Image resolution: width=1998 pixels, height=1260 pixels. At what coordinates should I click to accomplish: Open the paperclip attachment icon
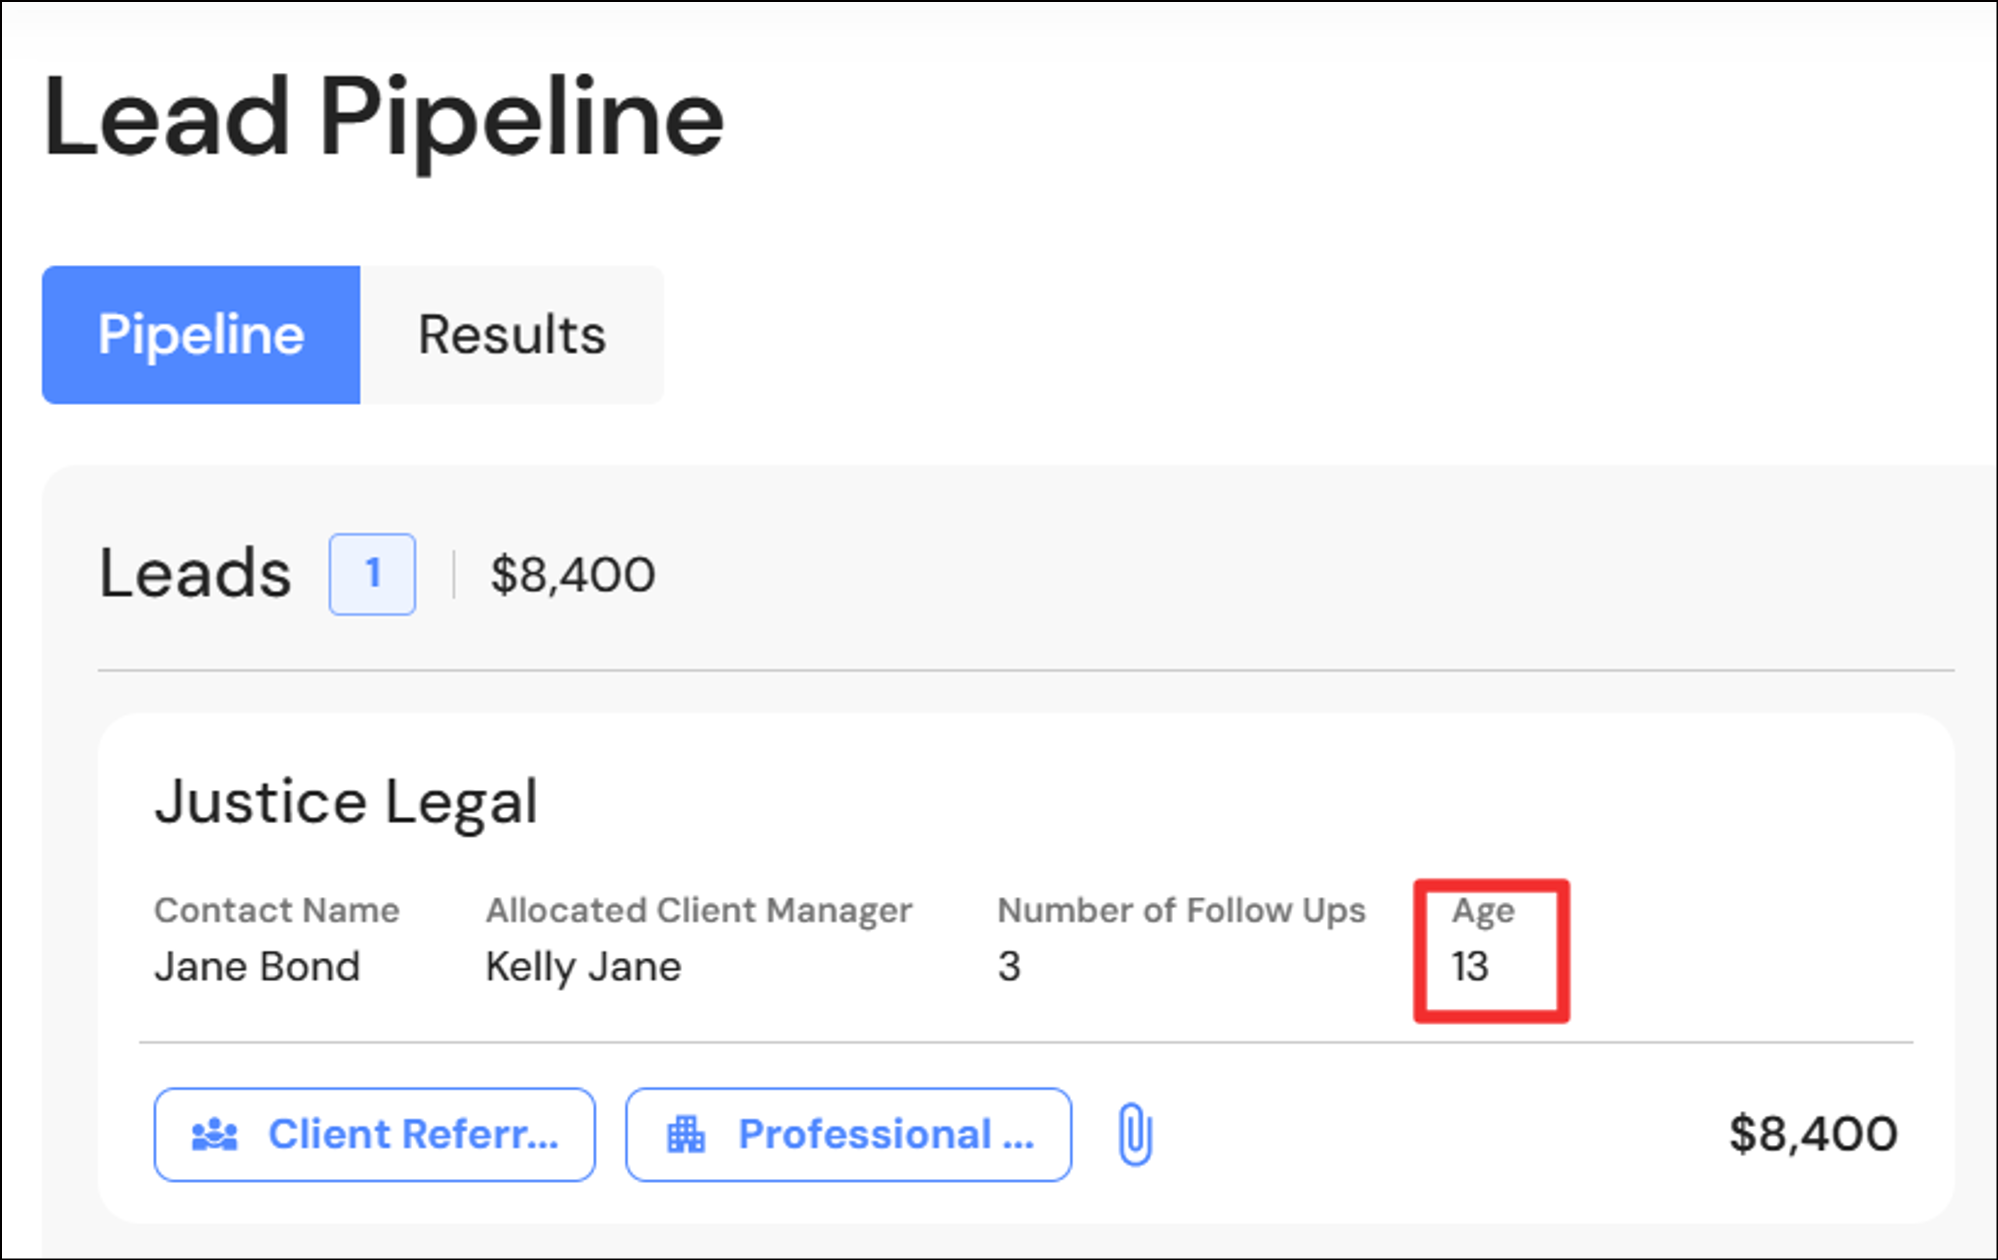tap(1135, 1134)
